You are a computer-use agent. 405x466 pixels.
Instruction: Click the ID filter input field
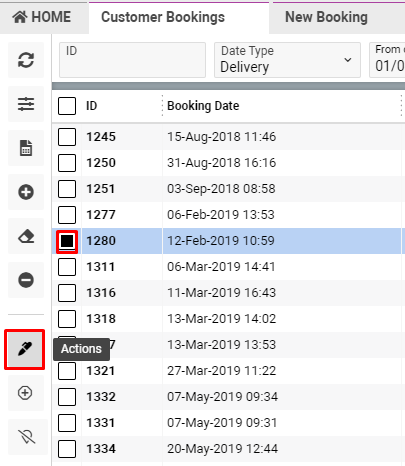click(132, 60)
